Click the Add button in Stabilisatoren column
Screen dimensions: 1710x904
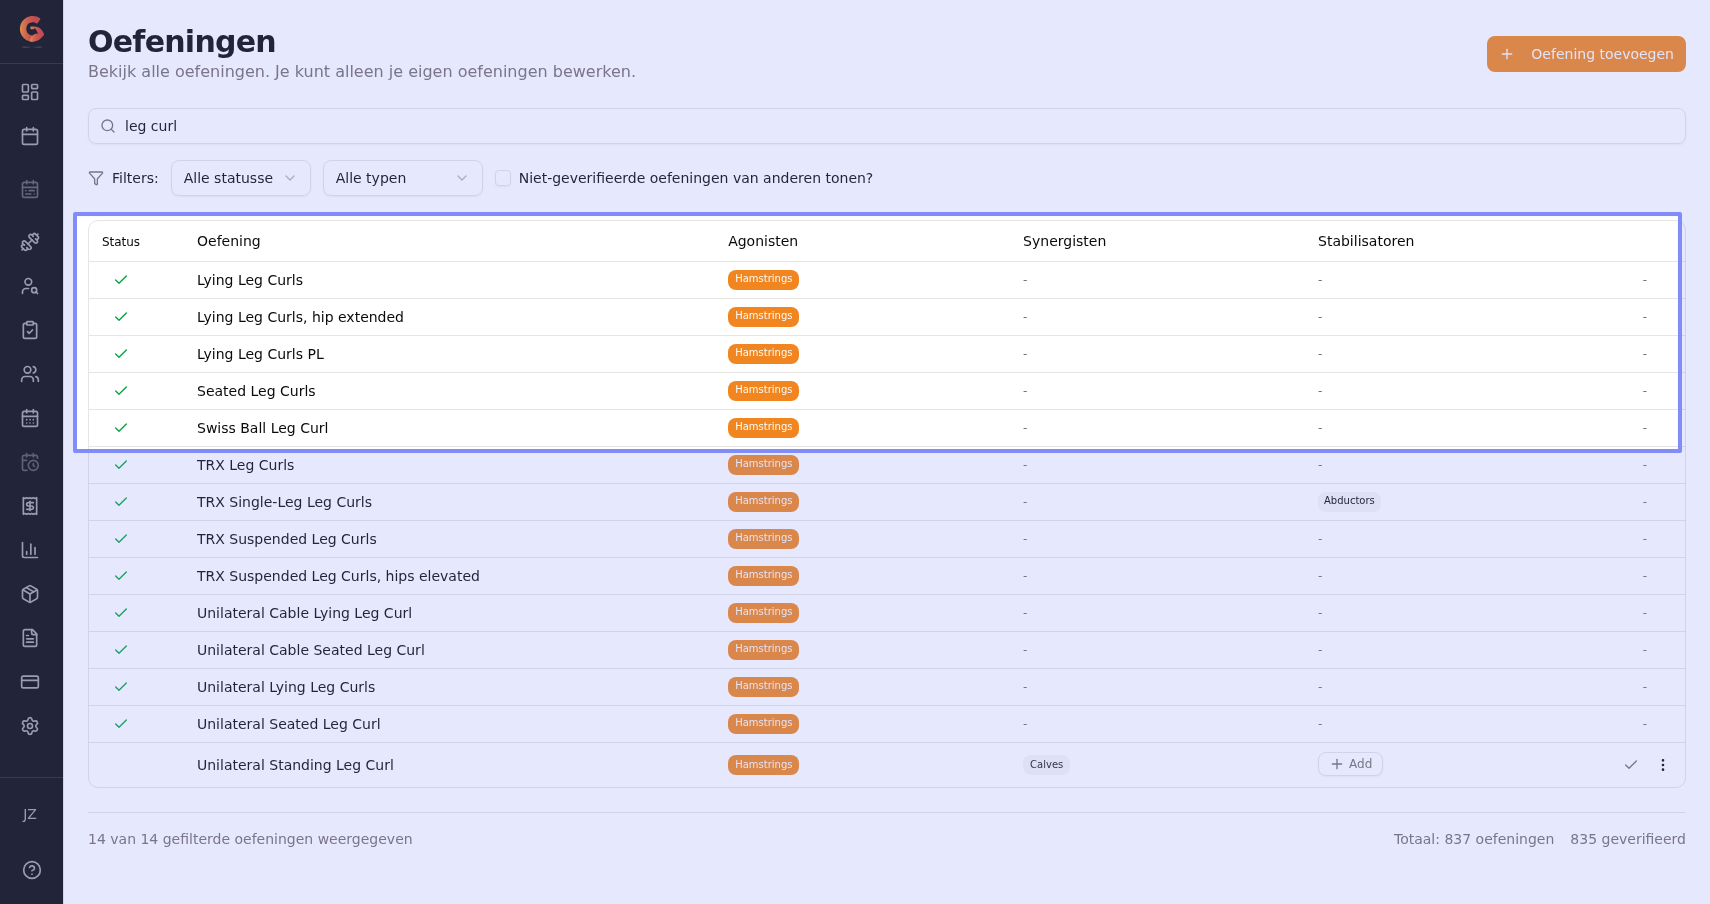pos(1351,764)
